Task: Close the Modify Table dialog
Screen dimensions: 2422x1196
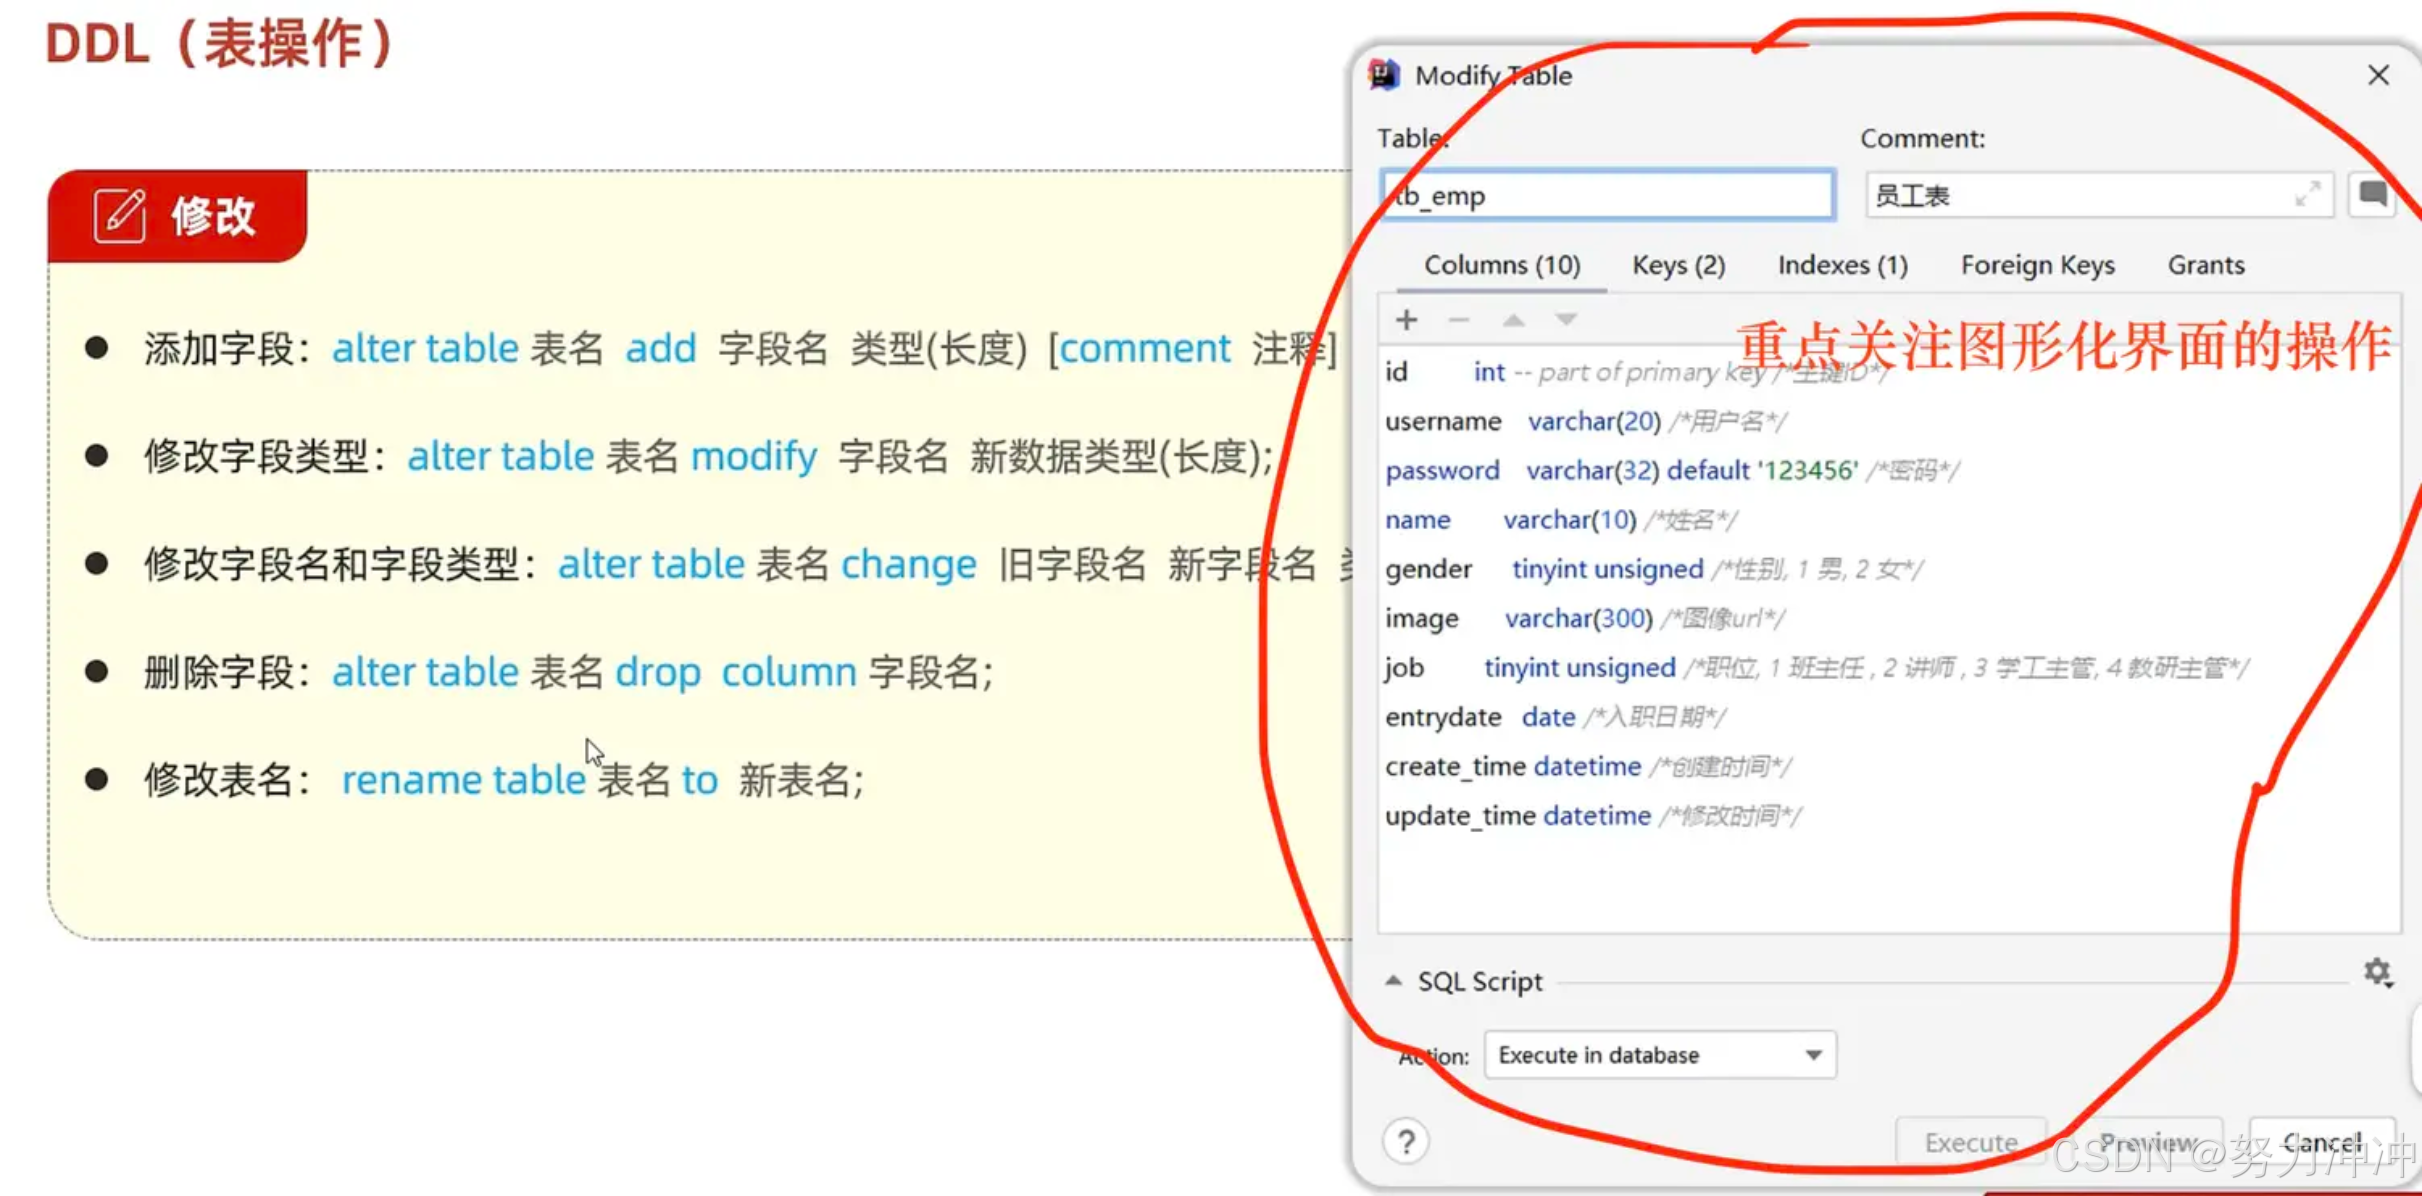Action: coord(2378,75)
